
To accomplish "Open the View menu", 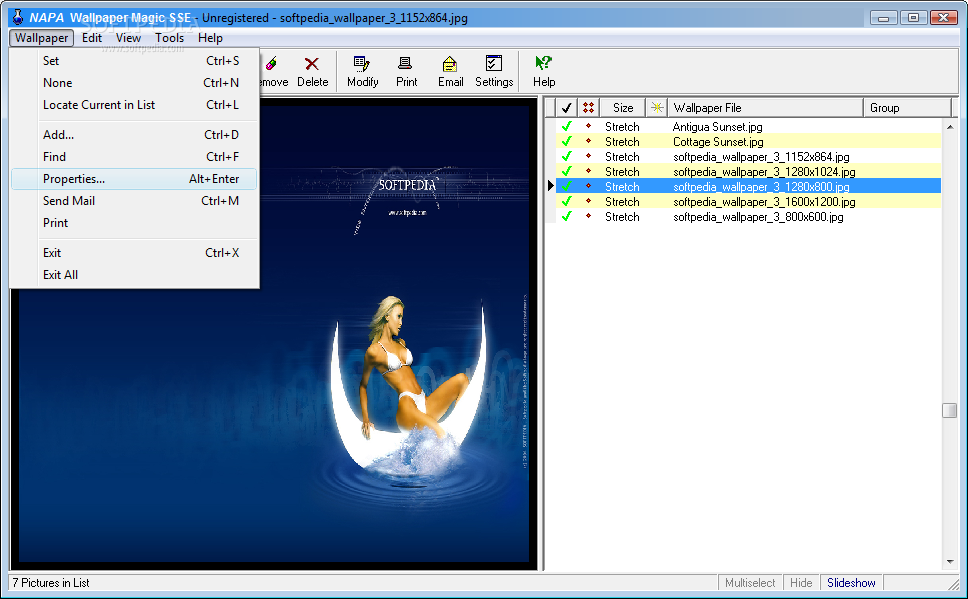I will point(128,38).
